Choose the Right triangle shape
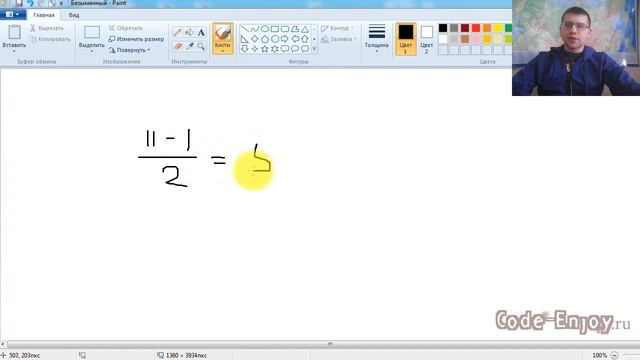The image size is (640, 360). pos(244,39)
